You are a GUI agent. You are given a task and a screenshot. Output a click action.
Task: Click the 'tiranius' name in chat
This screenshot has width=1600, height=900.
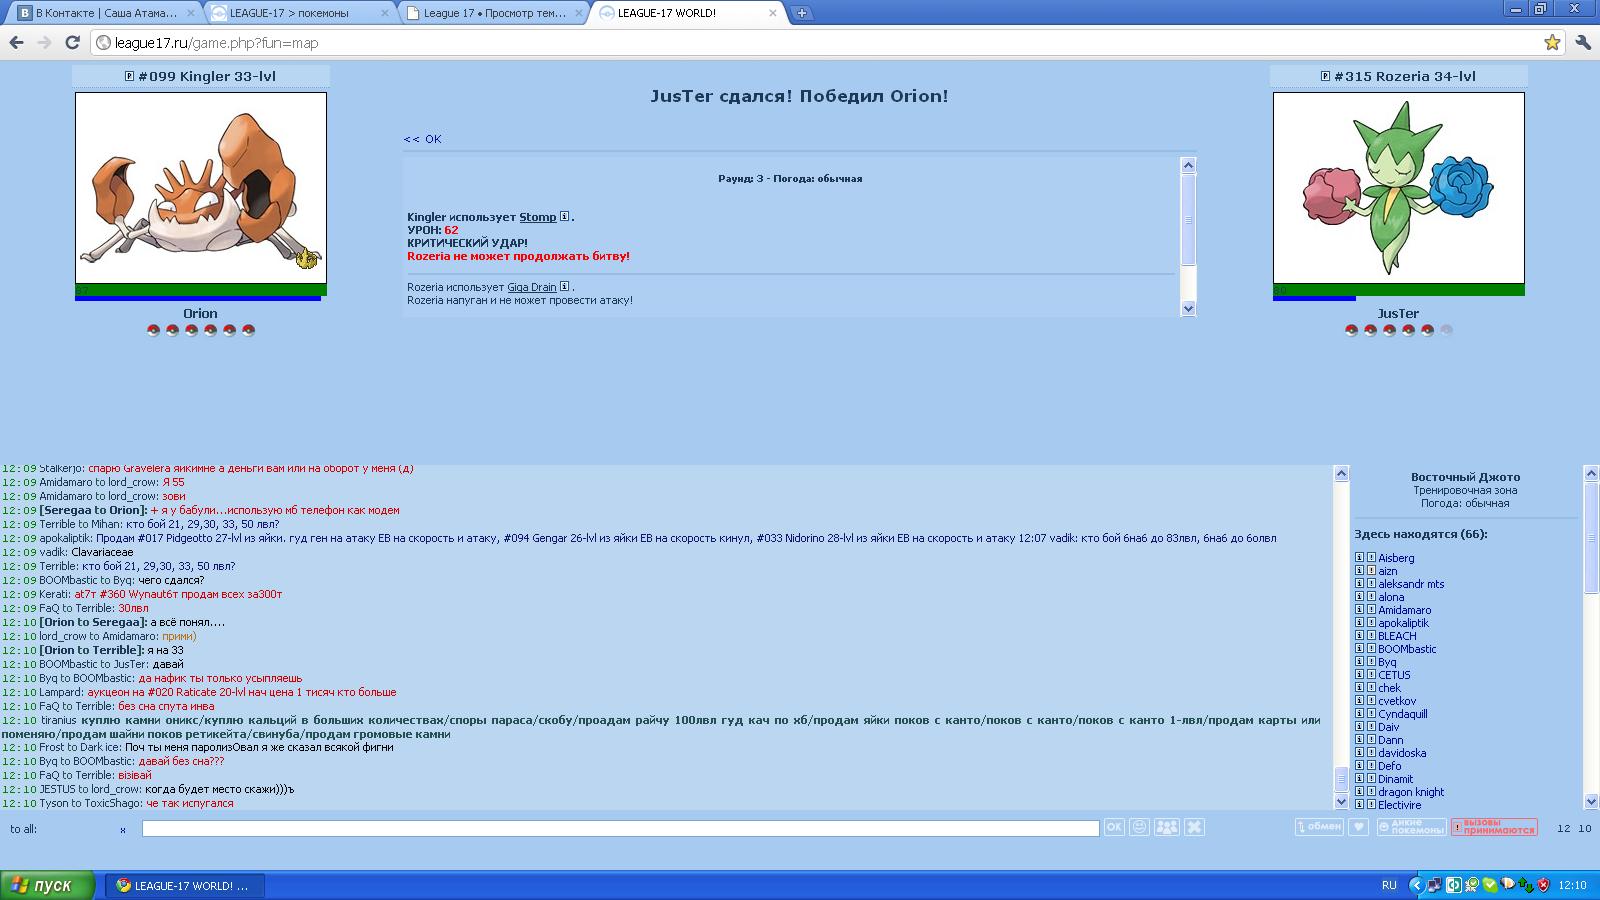coord(59,720)
